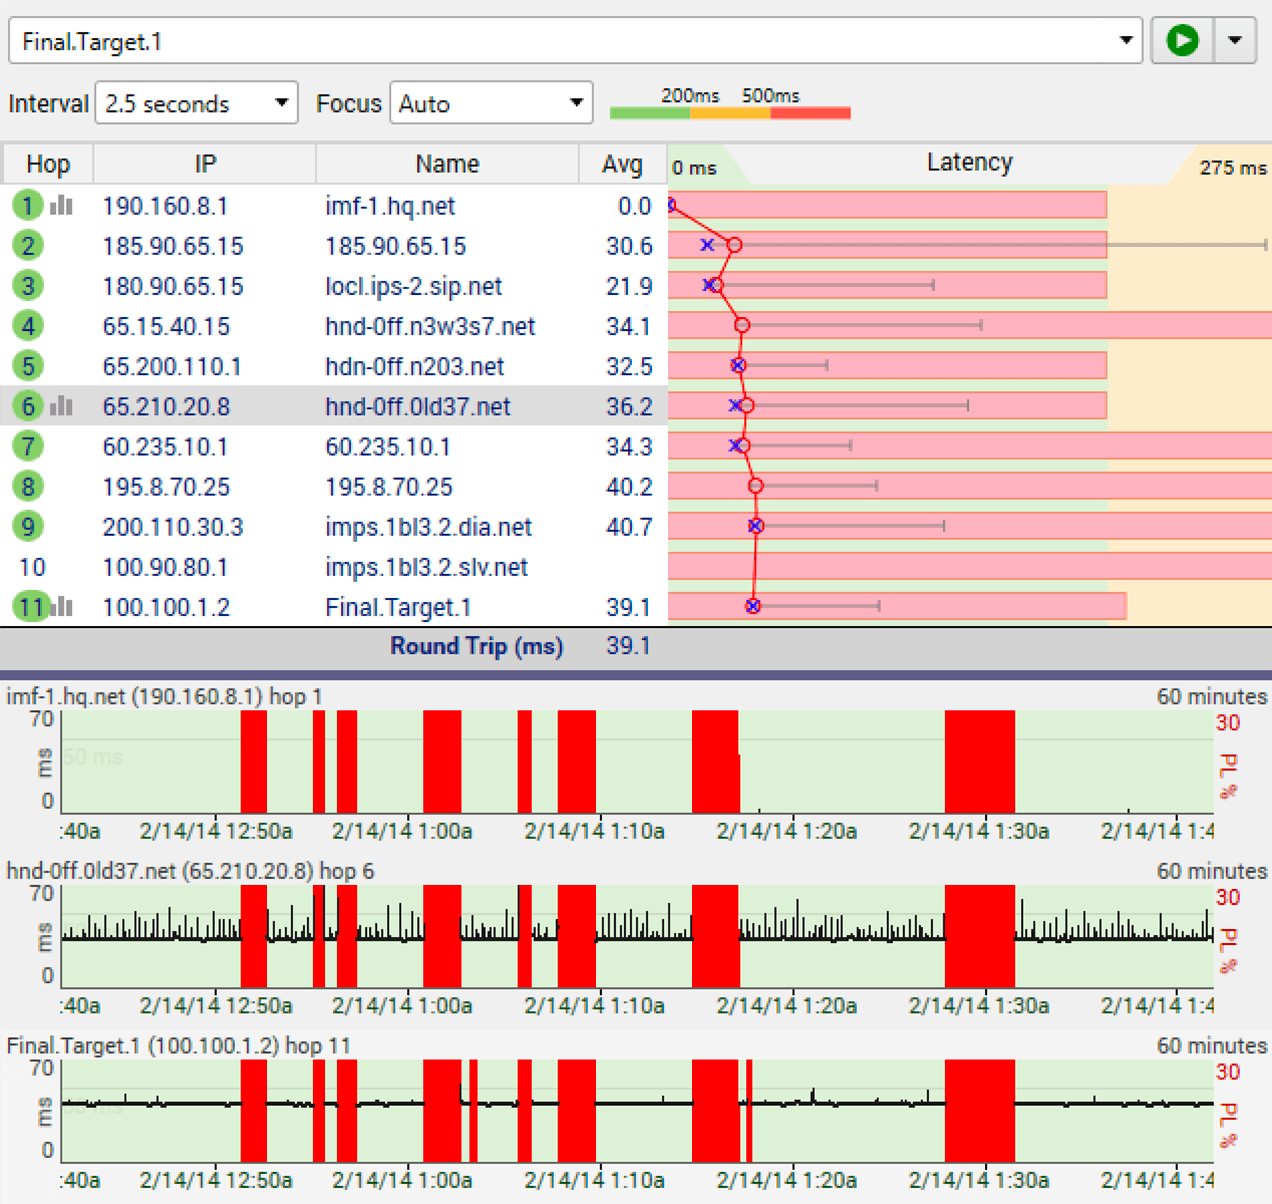The width and height of the screenshot is (1272, 1204).
Task: Click inside the target name field
Action: click(400, 40)
